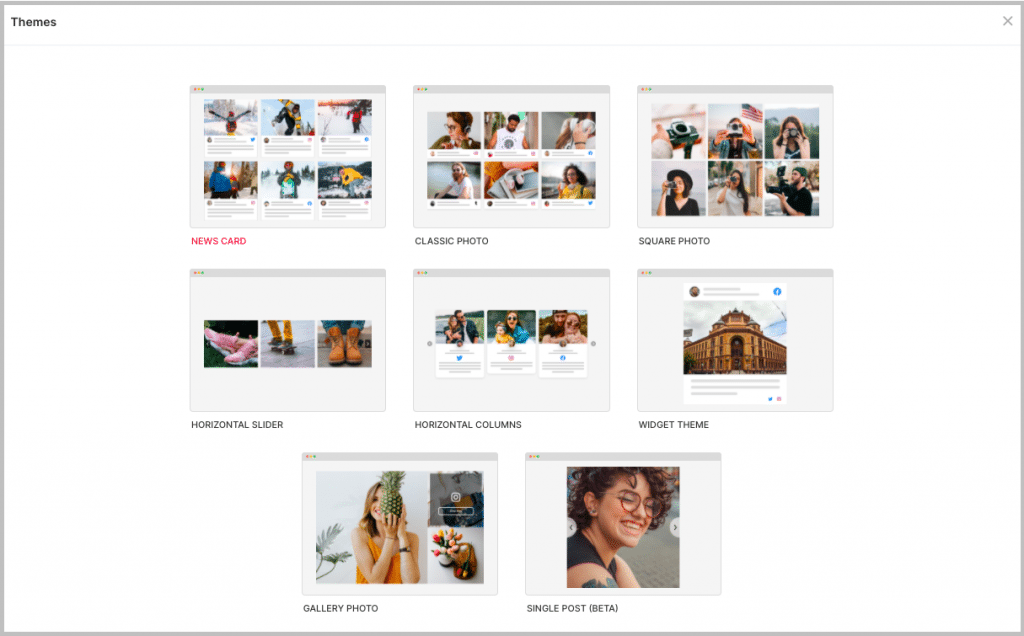Click right arrow in Horizontal Columns preview
This screenshot has width=1024, height=636.
tap(593, 344)
